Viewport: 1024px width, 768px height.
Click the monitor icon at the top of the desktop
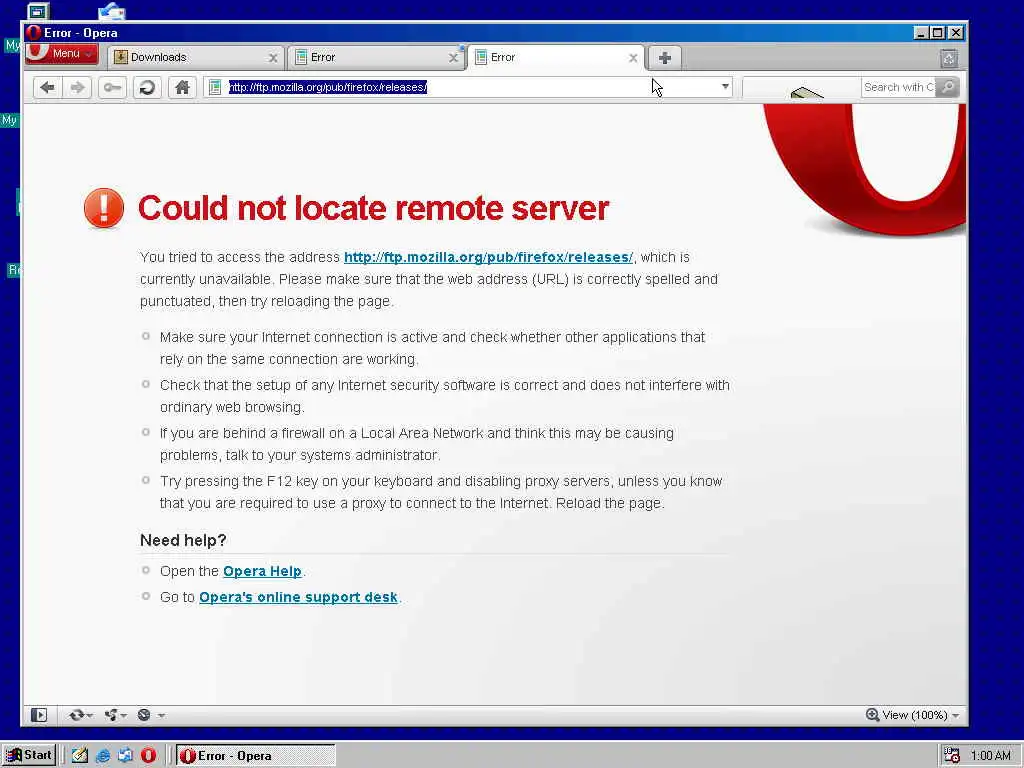pos(39,10)
